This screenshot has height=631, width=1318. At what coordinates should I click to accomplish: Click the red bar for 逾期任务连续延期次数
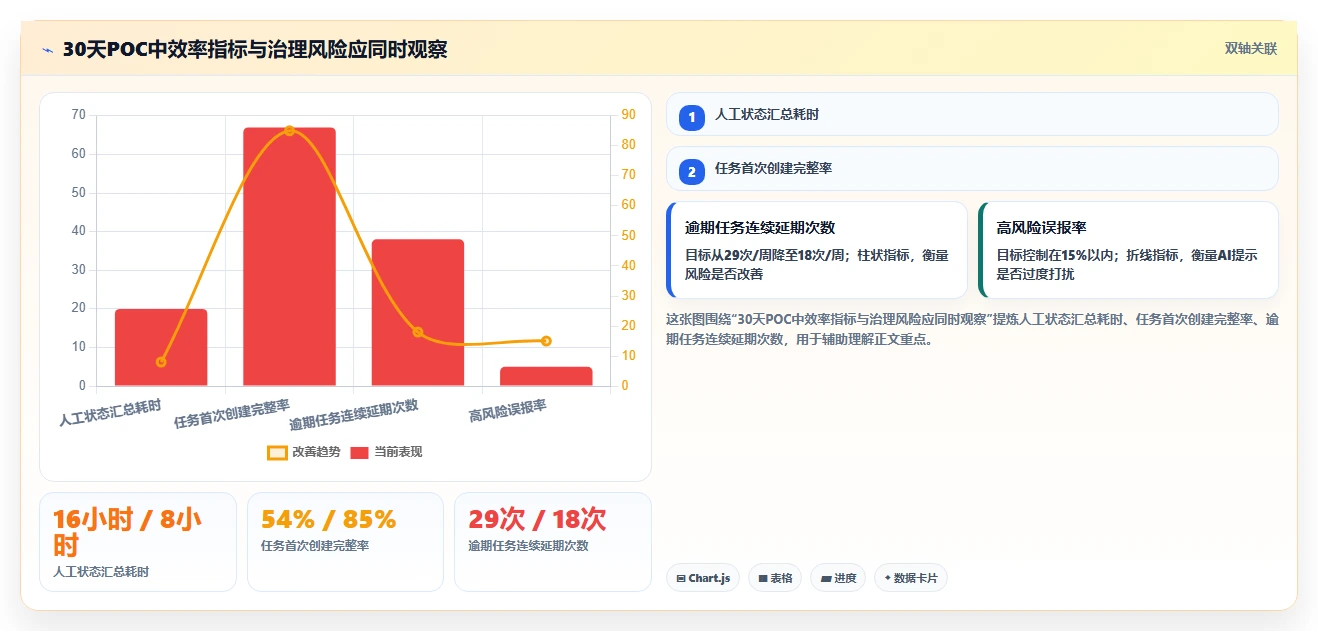[418, 313]
